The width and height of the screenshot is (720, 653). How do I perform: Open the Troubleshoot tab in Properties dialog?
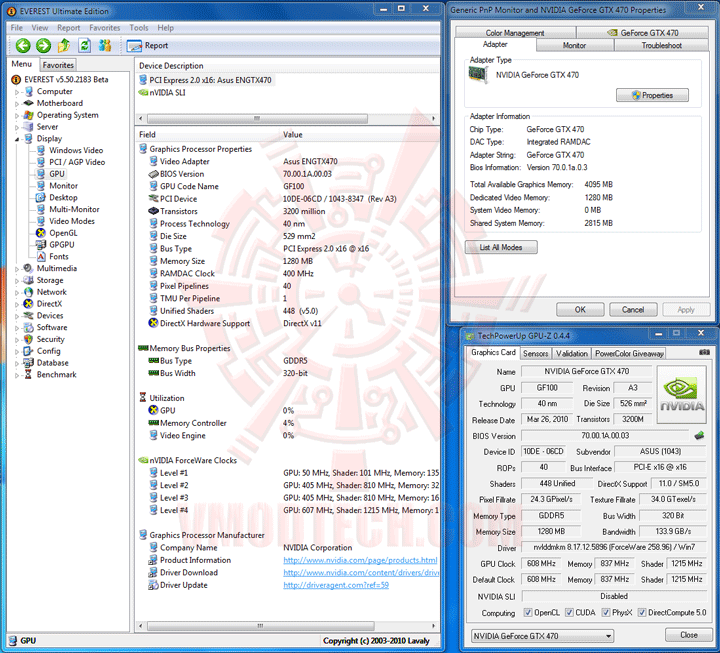tap(661, 45)
